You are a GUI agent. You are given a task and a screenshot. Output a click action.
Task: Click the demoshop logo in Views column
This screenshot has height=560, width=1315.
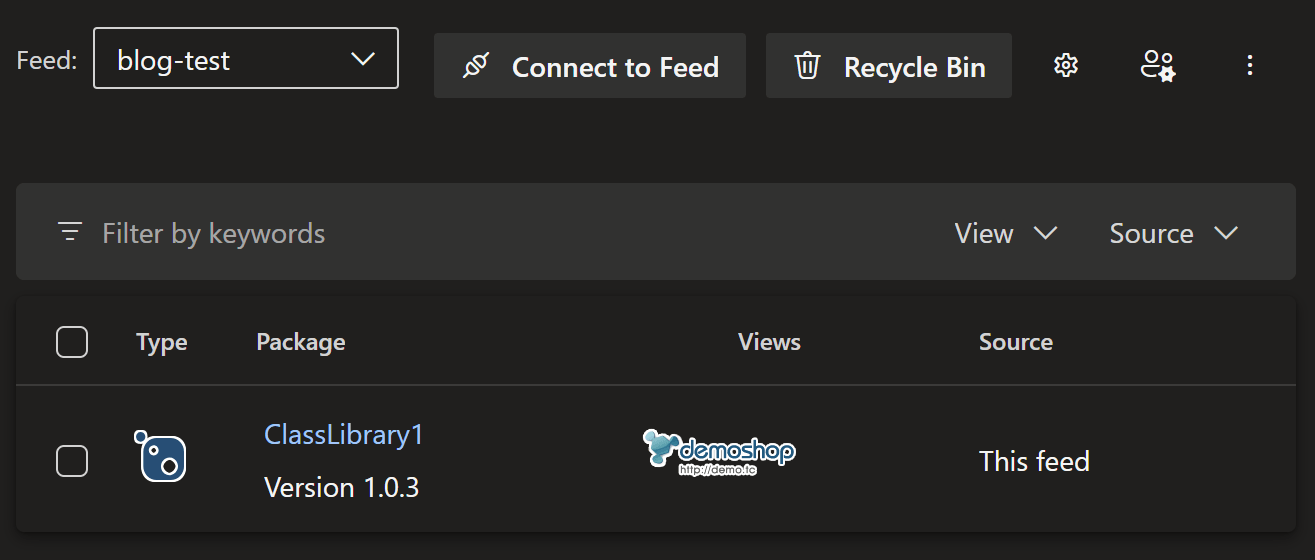[x=719, y=452]
